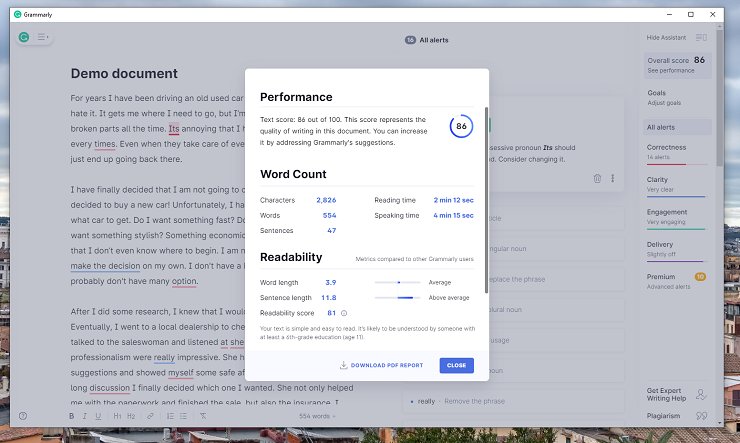Apply numbered list formatting
This screenshot has width=740, height=443.
point(170,416)
